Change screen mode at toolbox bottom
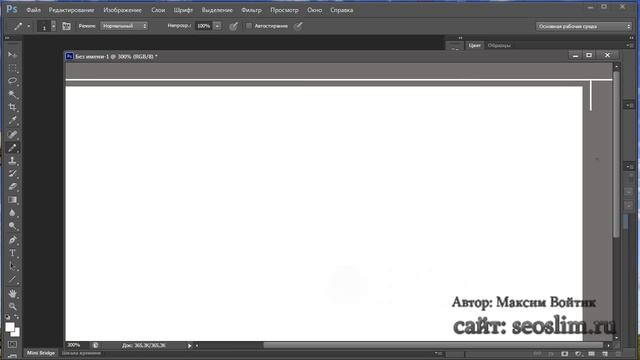This screenshot has height=360, width=640. coord(12,356)
